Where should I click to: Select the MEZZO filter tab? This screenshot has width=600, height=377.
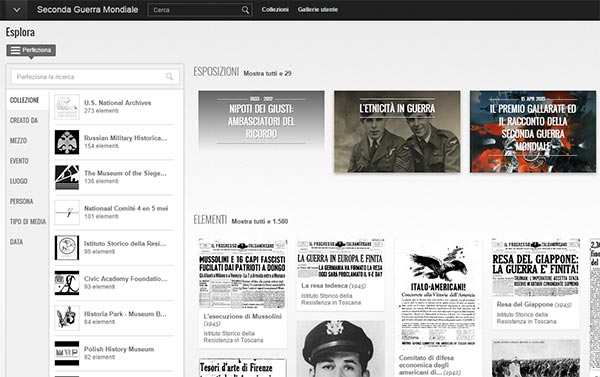[18, 140]
